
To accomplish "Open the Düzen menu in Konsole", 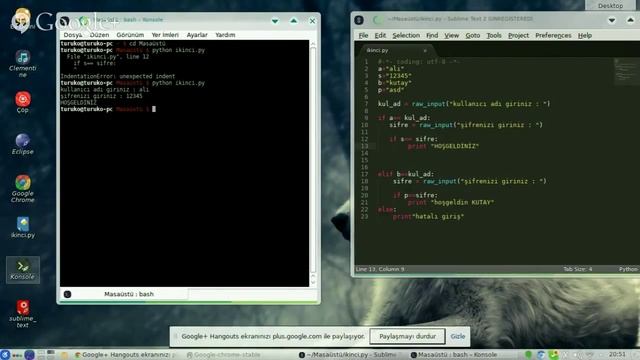I will click(99, 35).
